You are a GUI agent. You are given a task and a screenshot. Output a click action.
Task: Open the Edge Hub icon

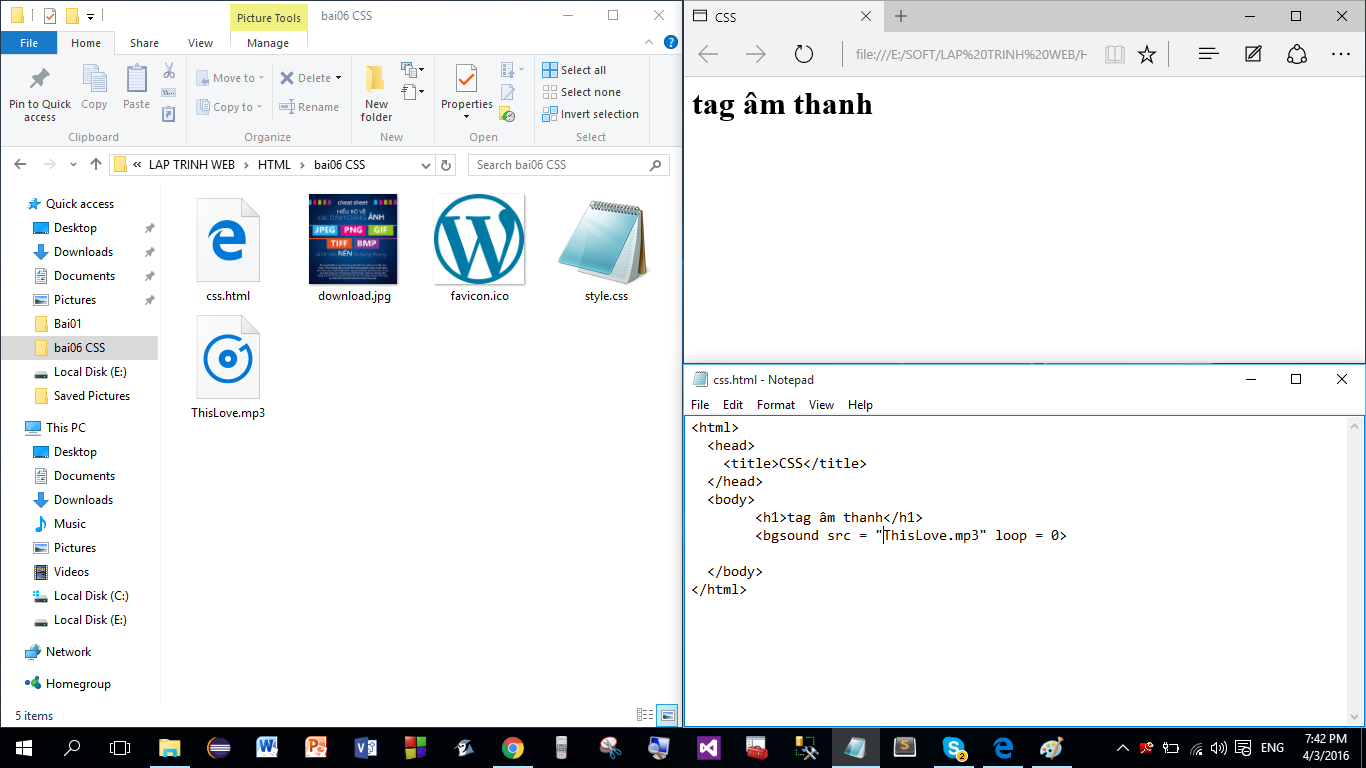(1208, 54)
